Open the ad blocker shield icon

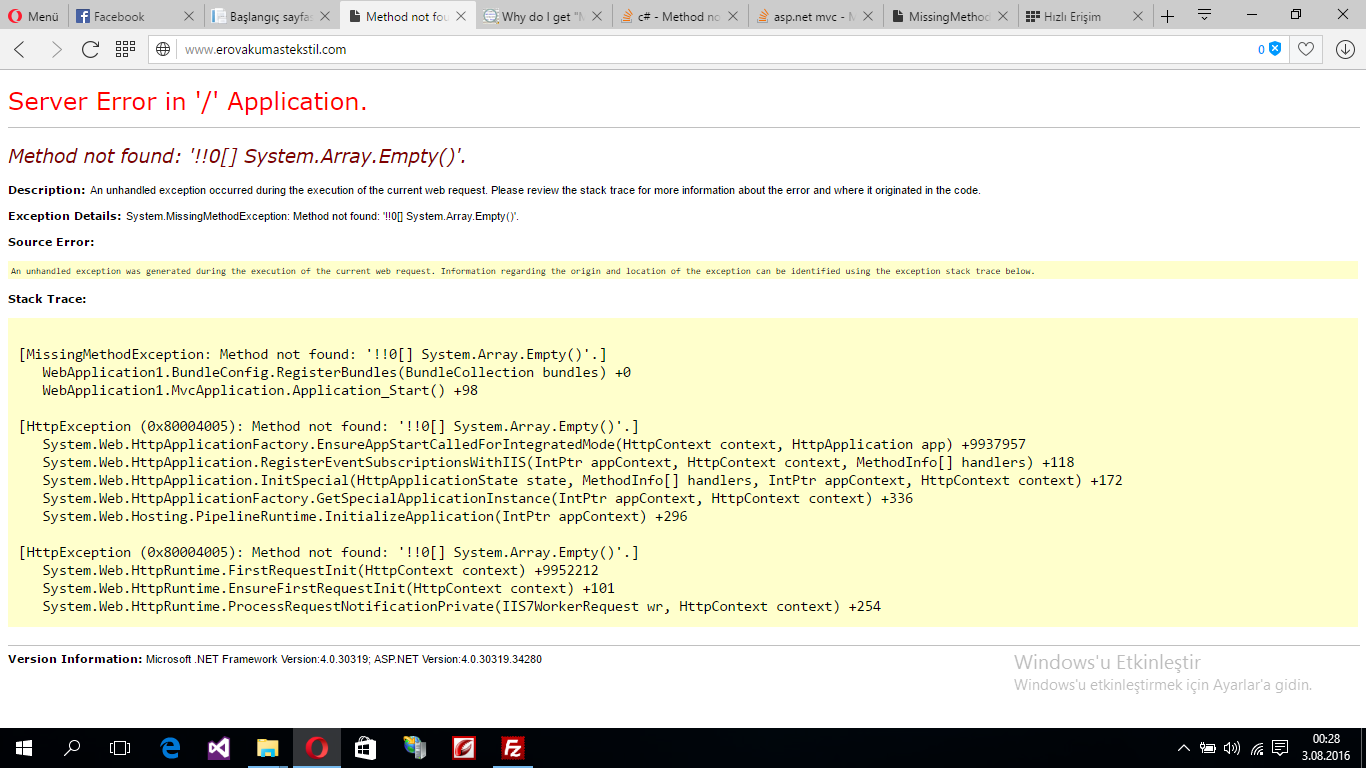tap(1275, 49)
